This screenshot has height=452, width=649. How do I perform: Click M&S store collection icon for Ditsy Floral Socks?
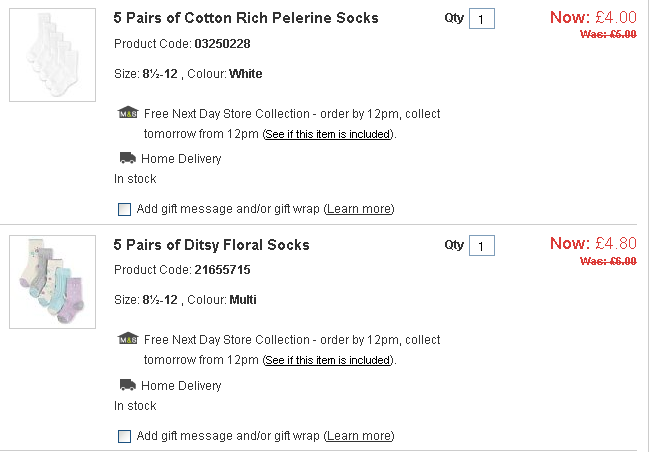[x=127, y=340]
